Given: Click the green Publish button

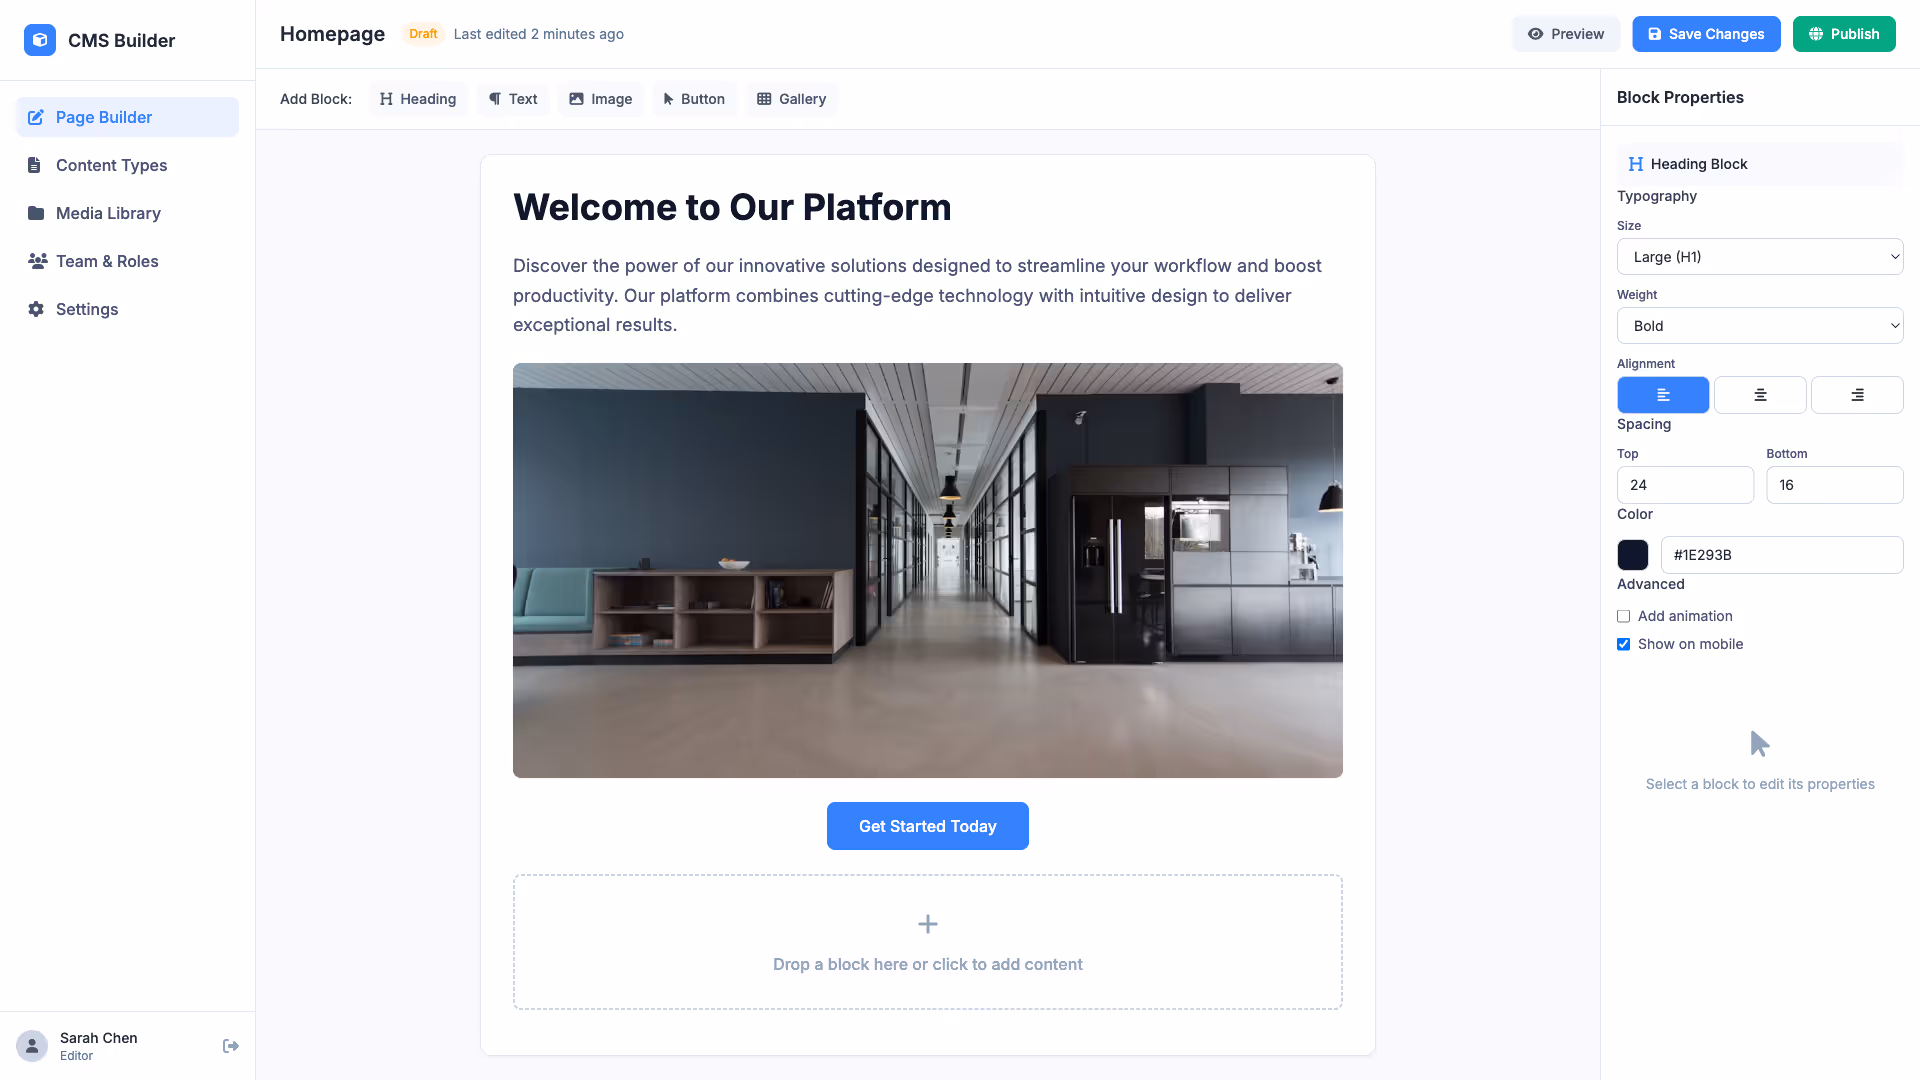Looking at the screenshot, I should (1844, 34).
